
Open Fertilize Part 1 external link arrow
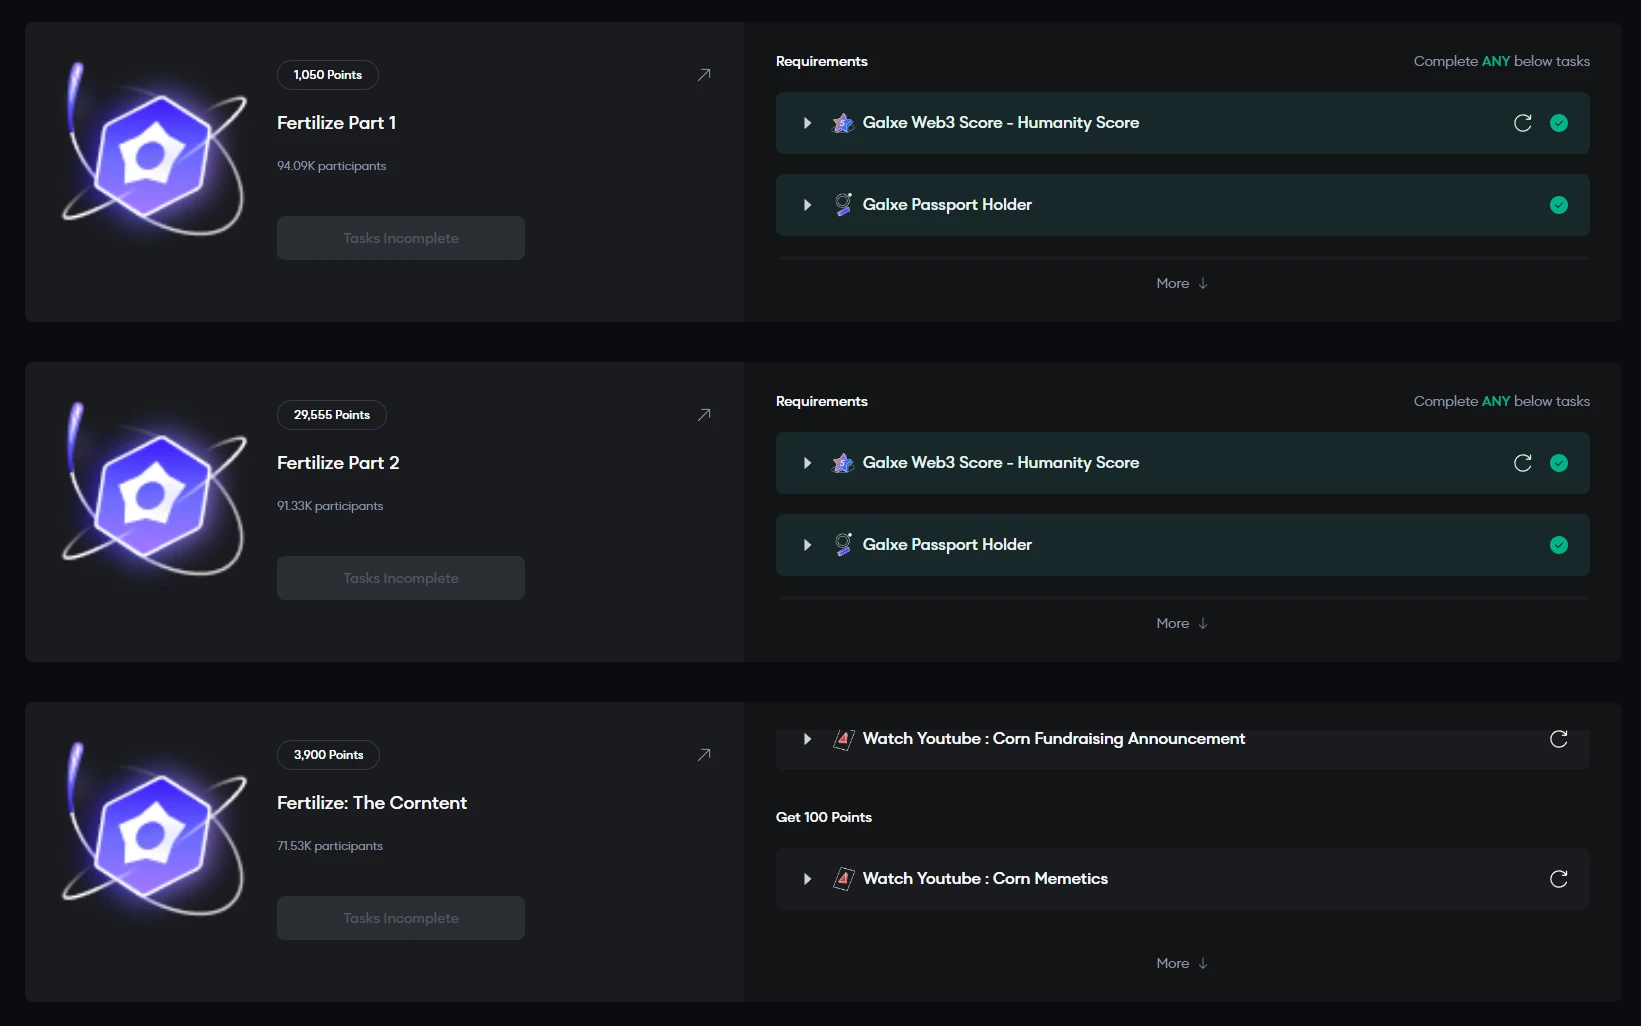[704, 75]
